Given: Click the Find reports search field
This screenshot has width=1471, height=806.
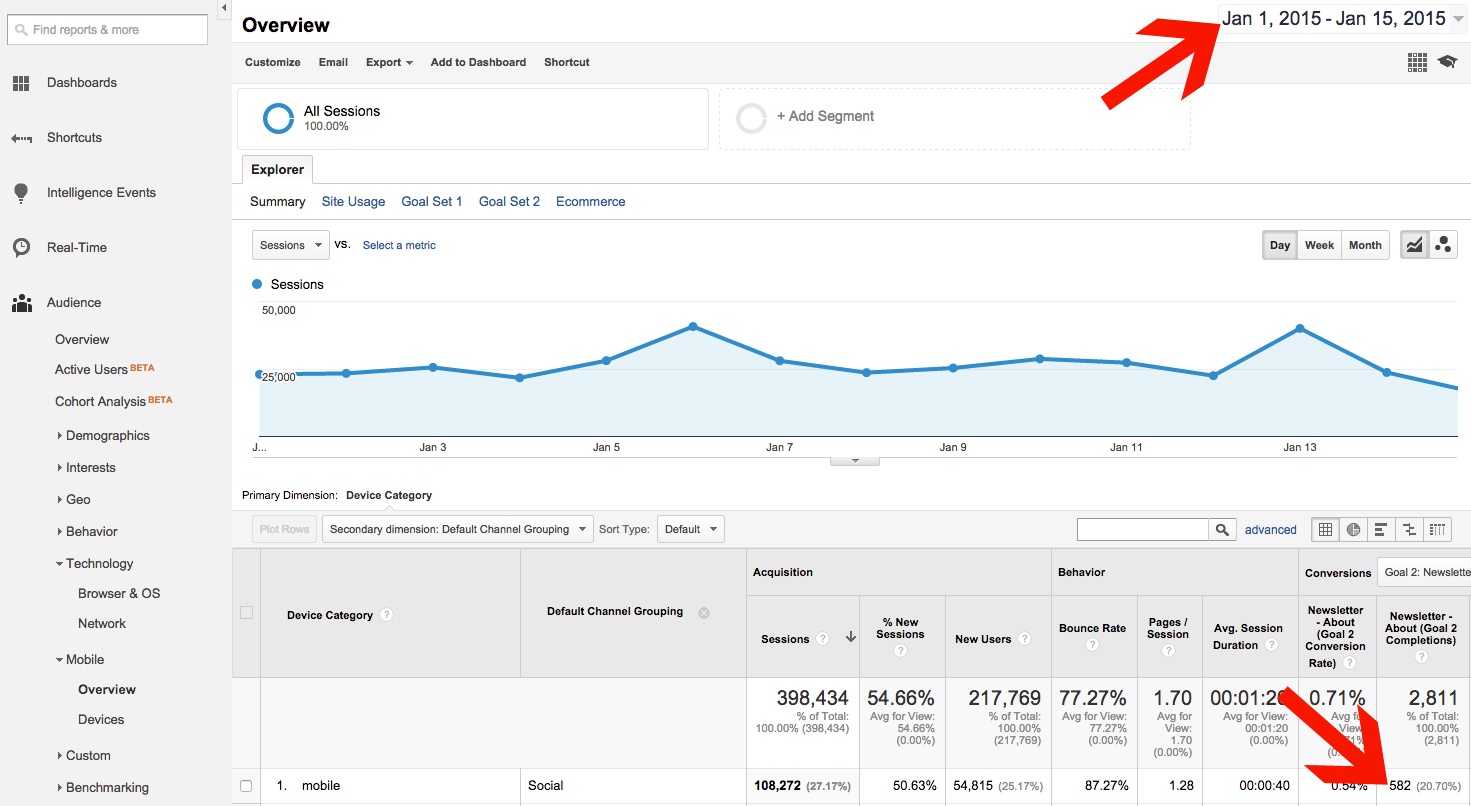Looking at the screenshot, I should click(x=108, y=30).
